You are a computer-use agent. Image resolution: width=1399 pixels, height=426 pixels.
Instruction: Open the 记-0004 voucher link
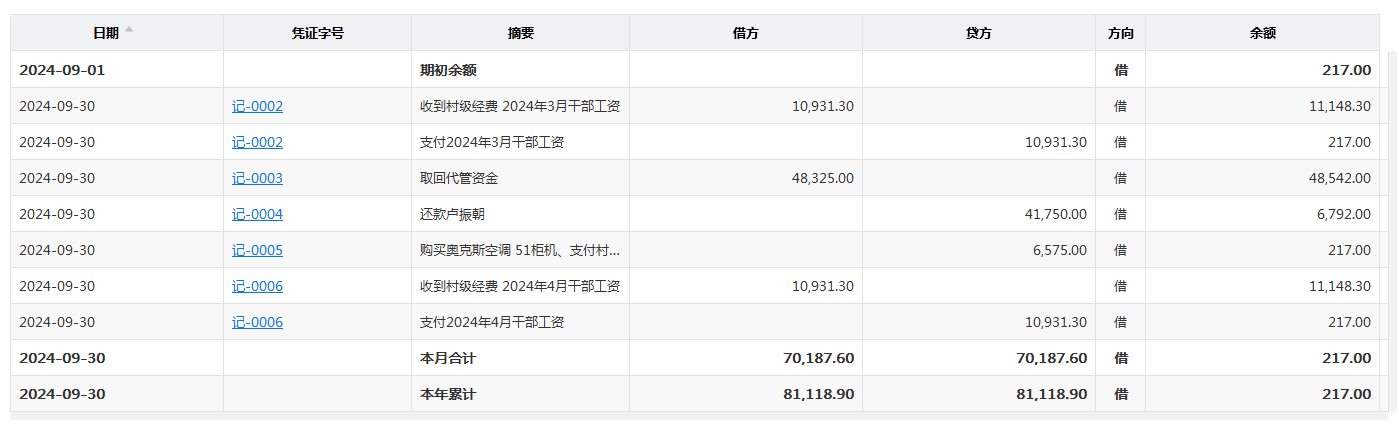(x=257, y=214)
